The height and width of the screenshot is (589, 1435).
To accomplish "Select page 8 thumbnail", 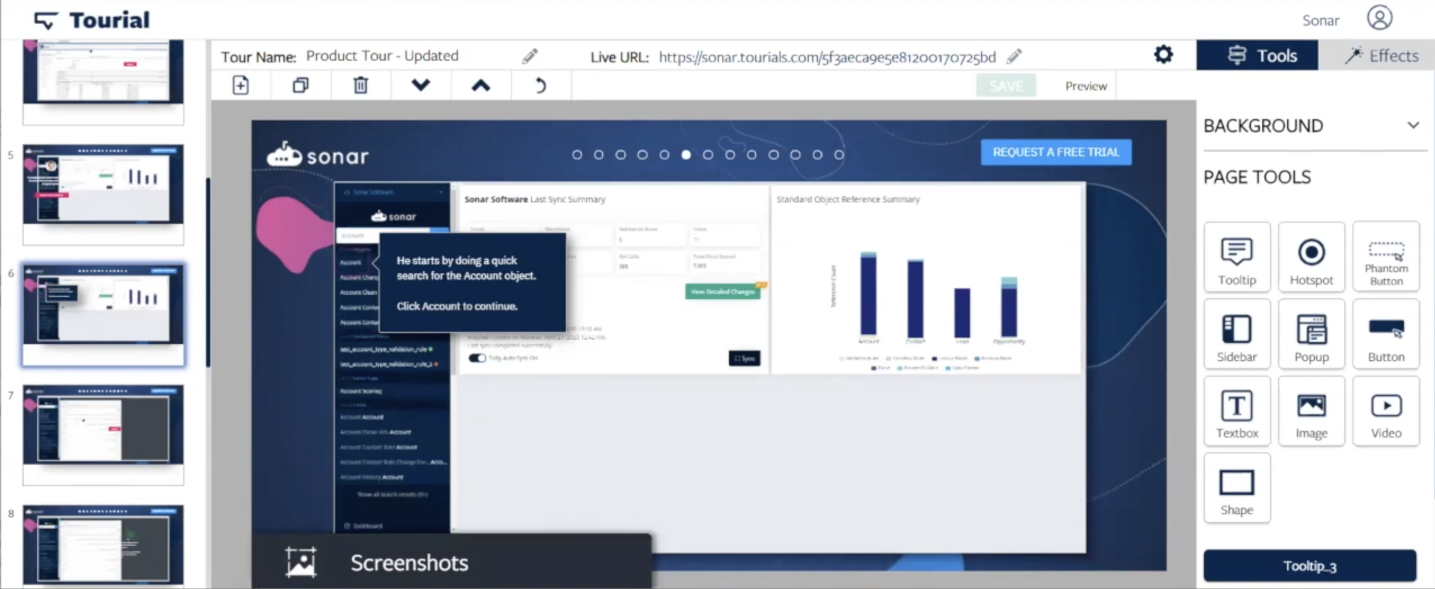I will (104, 545).
